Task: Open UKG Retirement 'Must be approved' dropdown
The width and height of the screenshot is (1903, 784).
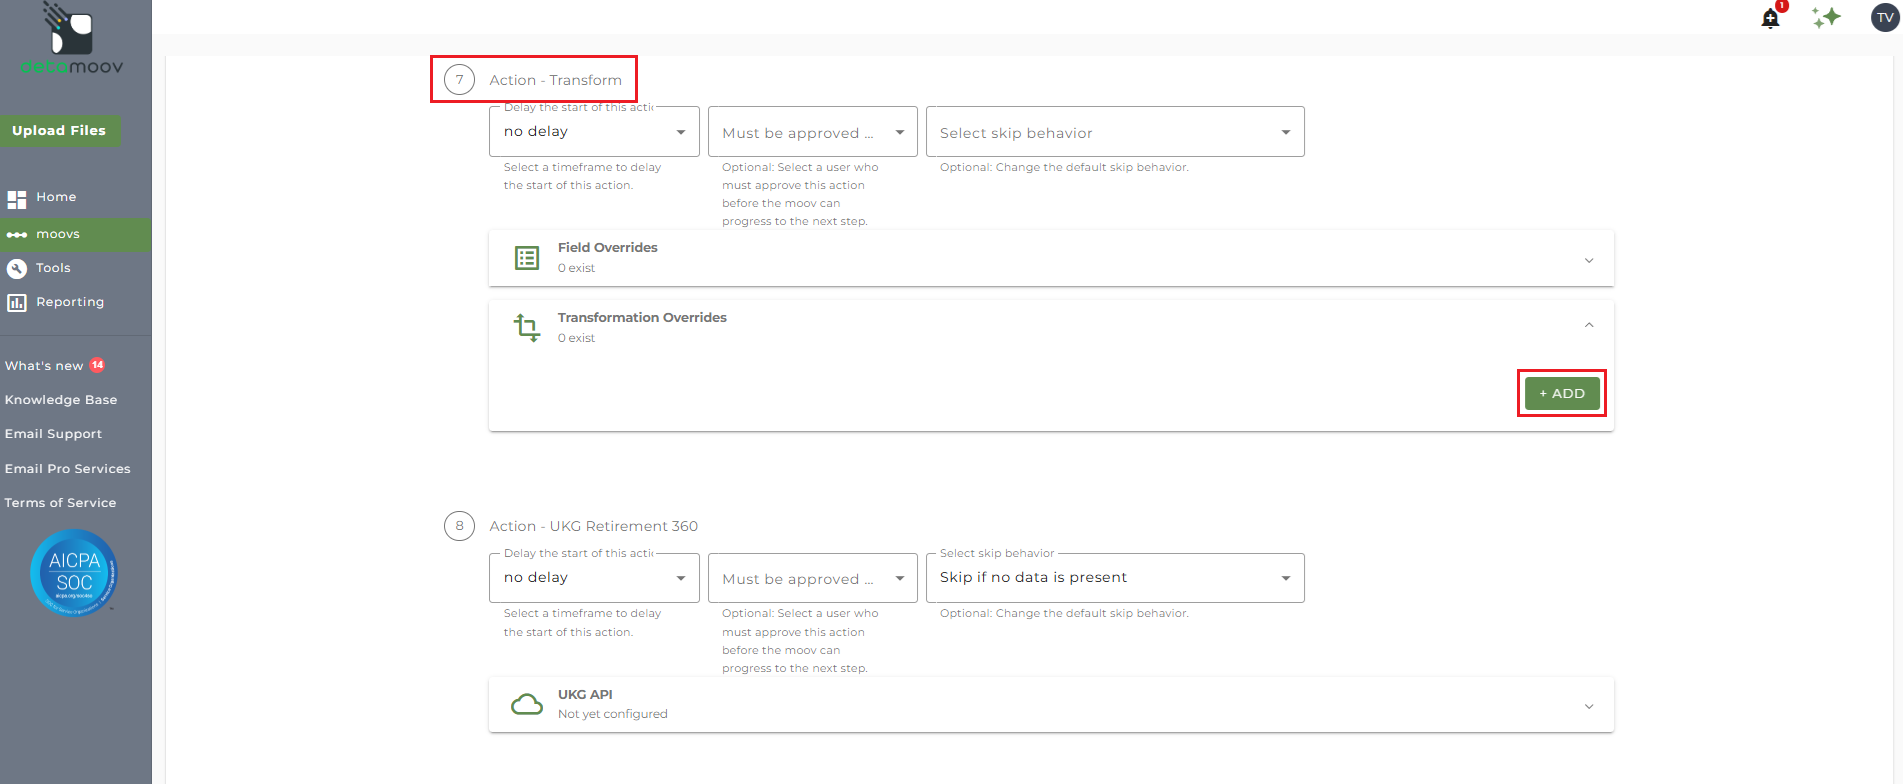Action: pyautogui.click(x=812, y=578)
